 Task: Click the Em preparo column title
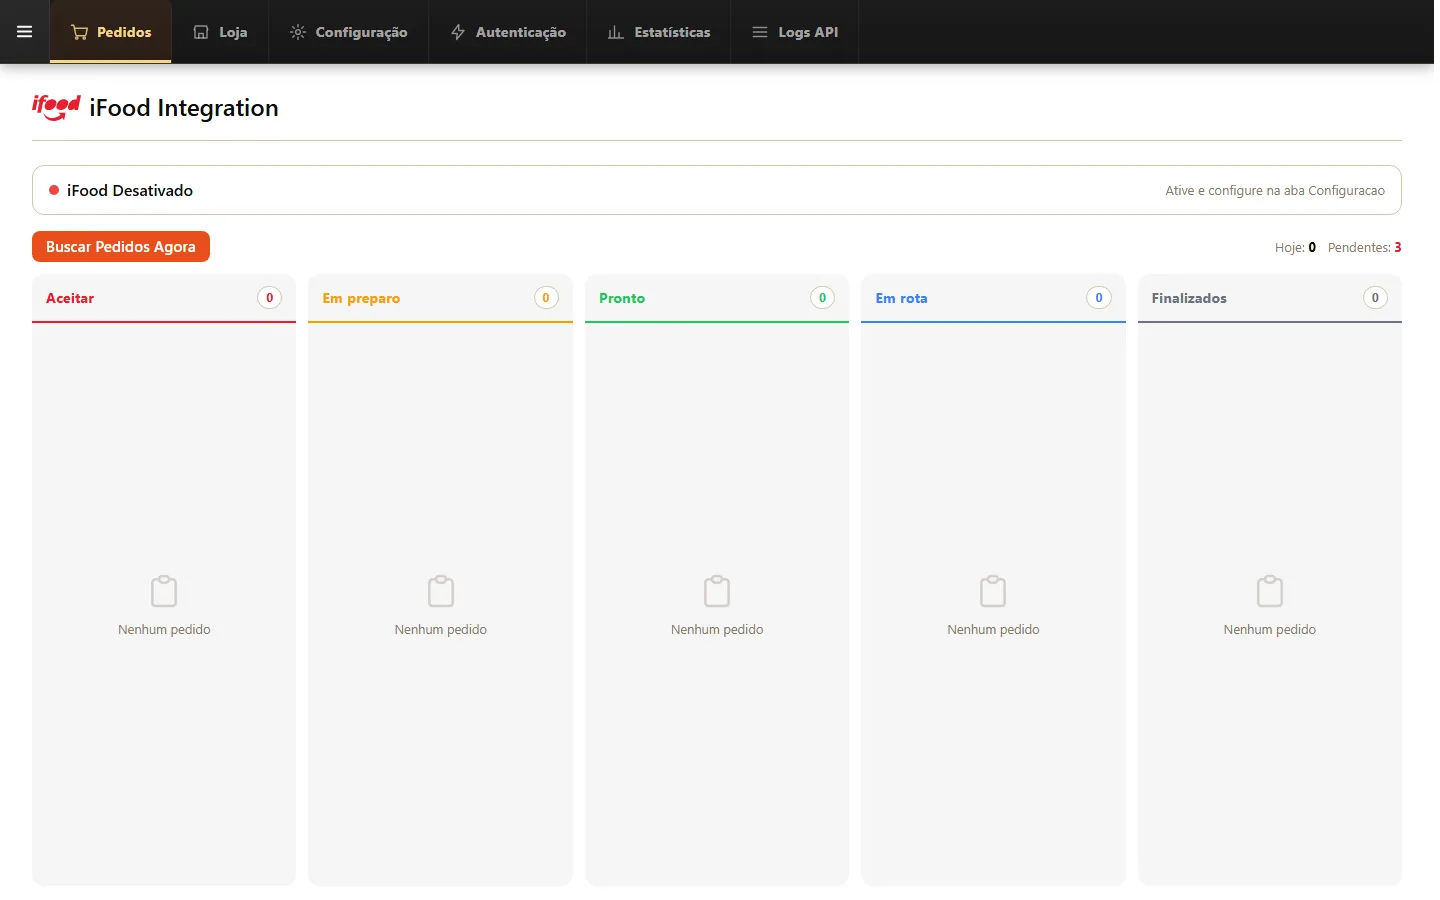point(361,298)
